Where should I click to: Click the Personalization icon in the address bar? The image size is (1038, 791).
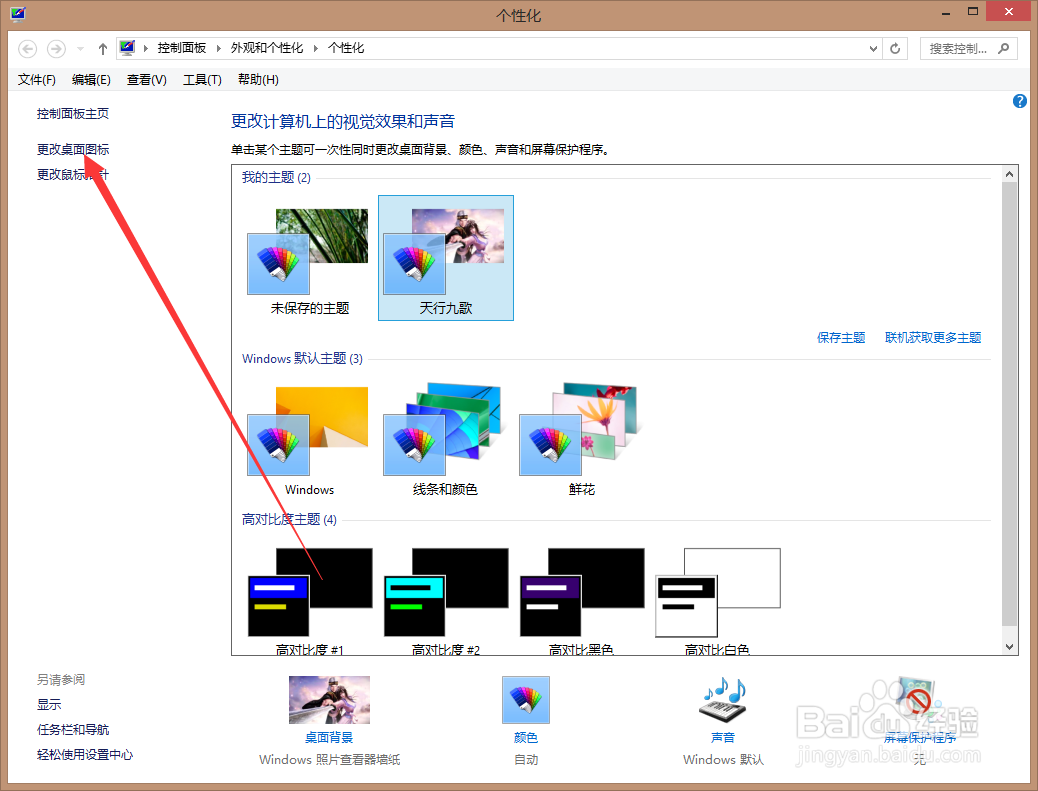coord(127,47)
